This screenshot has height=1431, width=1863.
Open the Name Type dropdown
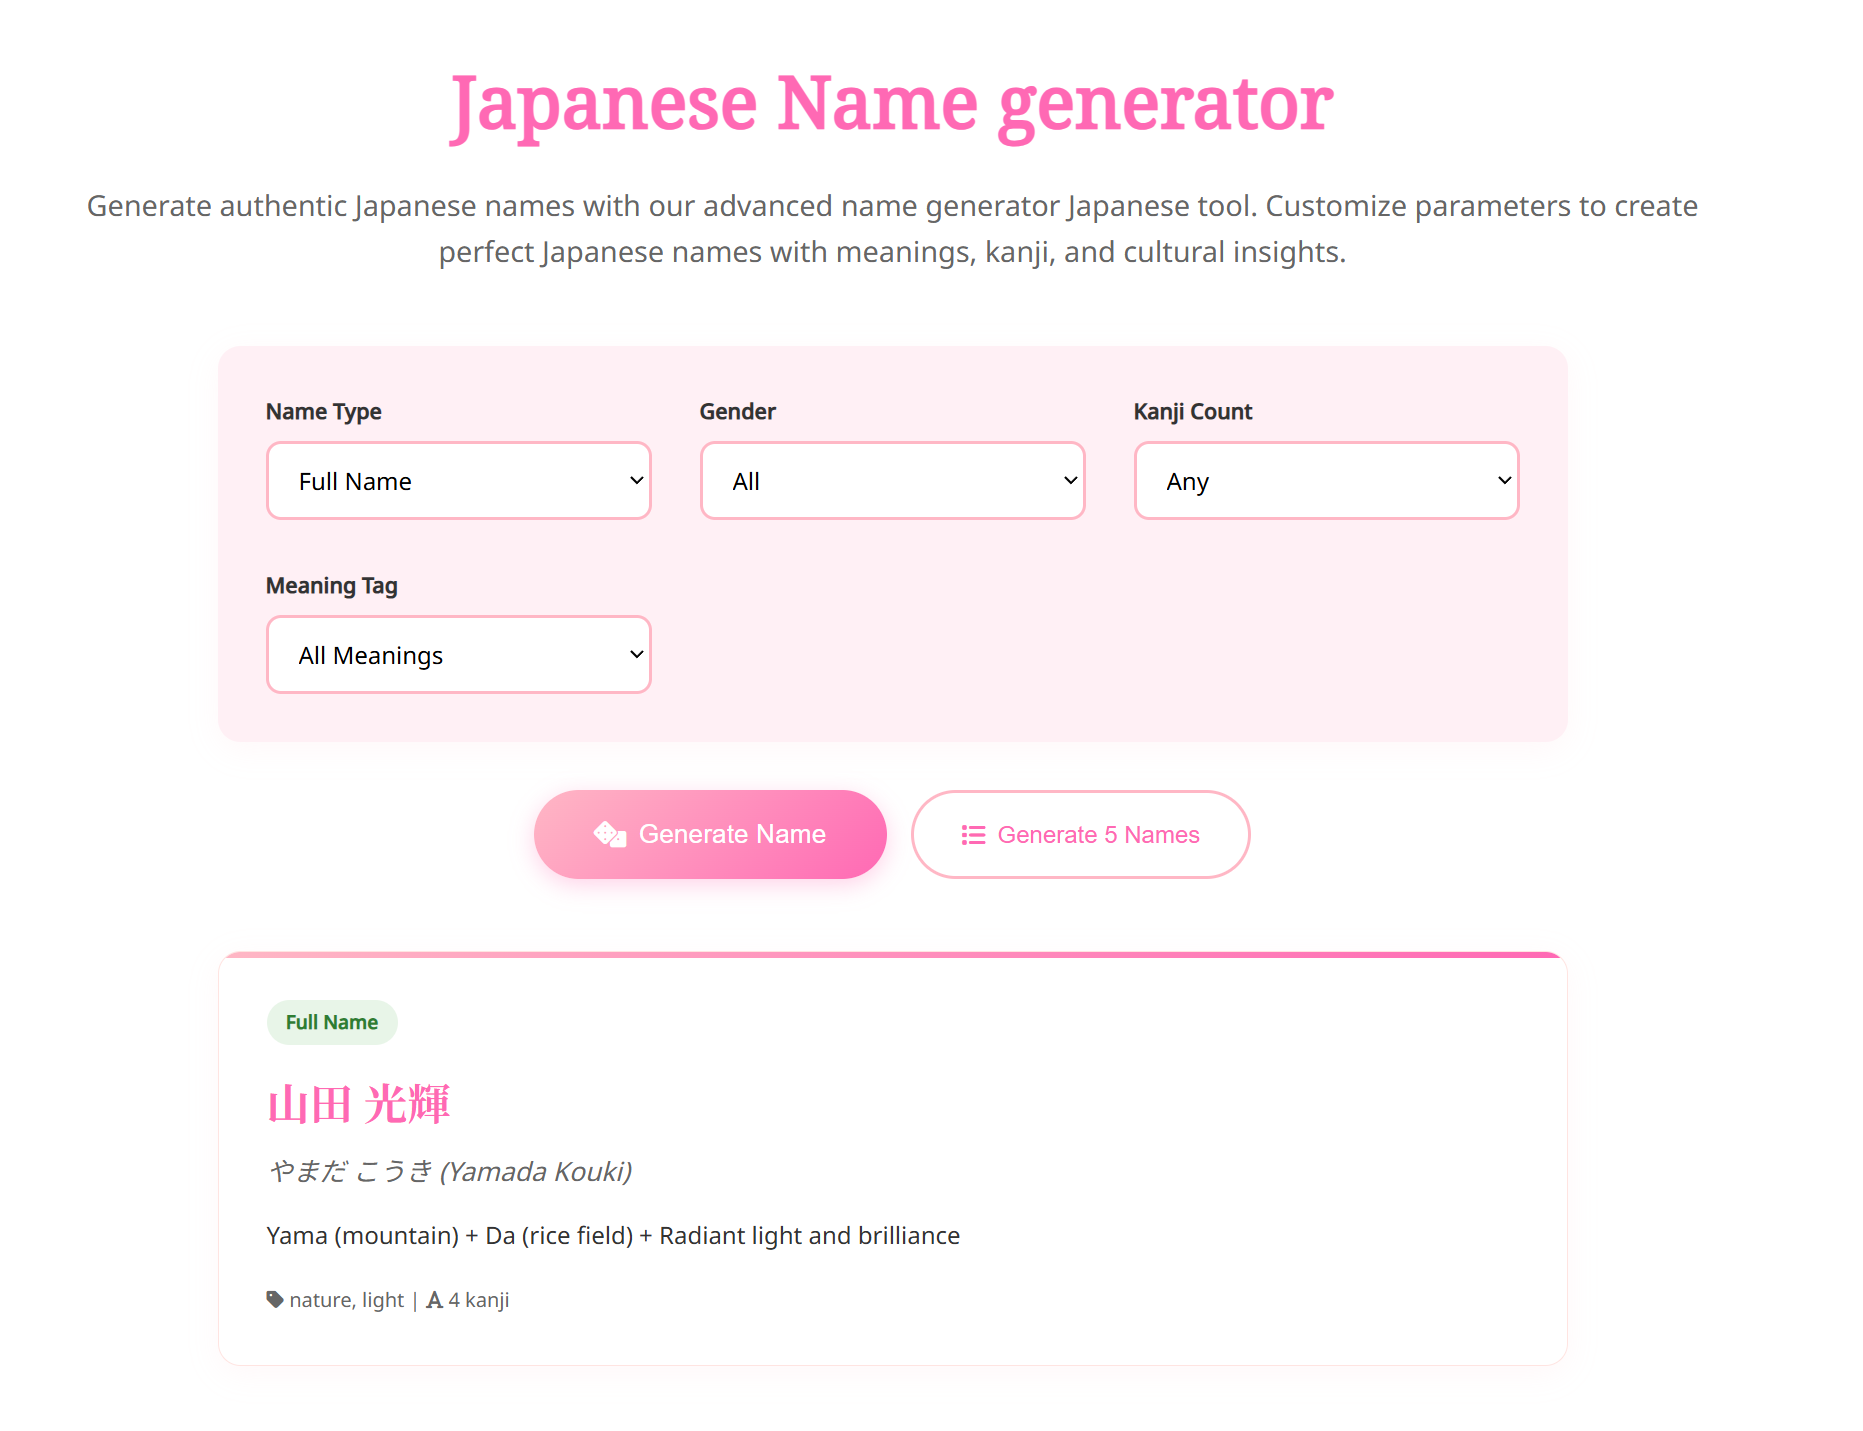(x=458, y=481)
